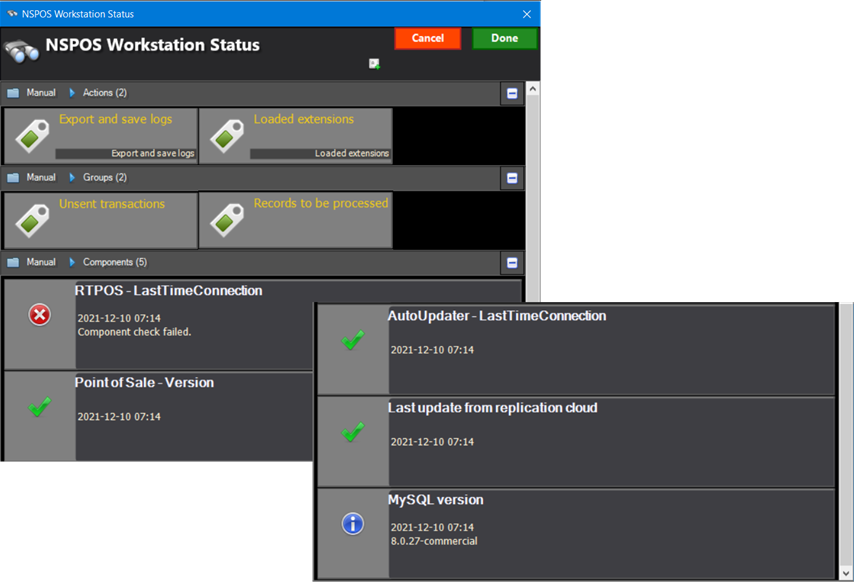The height and width of the screenshot is (582, 854).
Task: Click the blue arrow before Actions (2)
Action: tap(72, 93)
